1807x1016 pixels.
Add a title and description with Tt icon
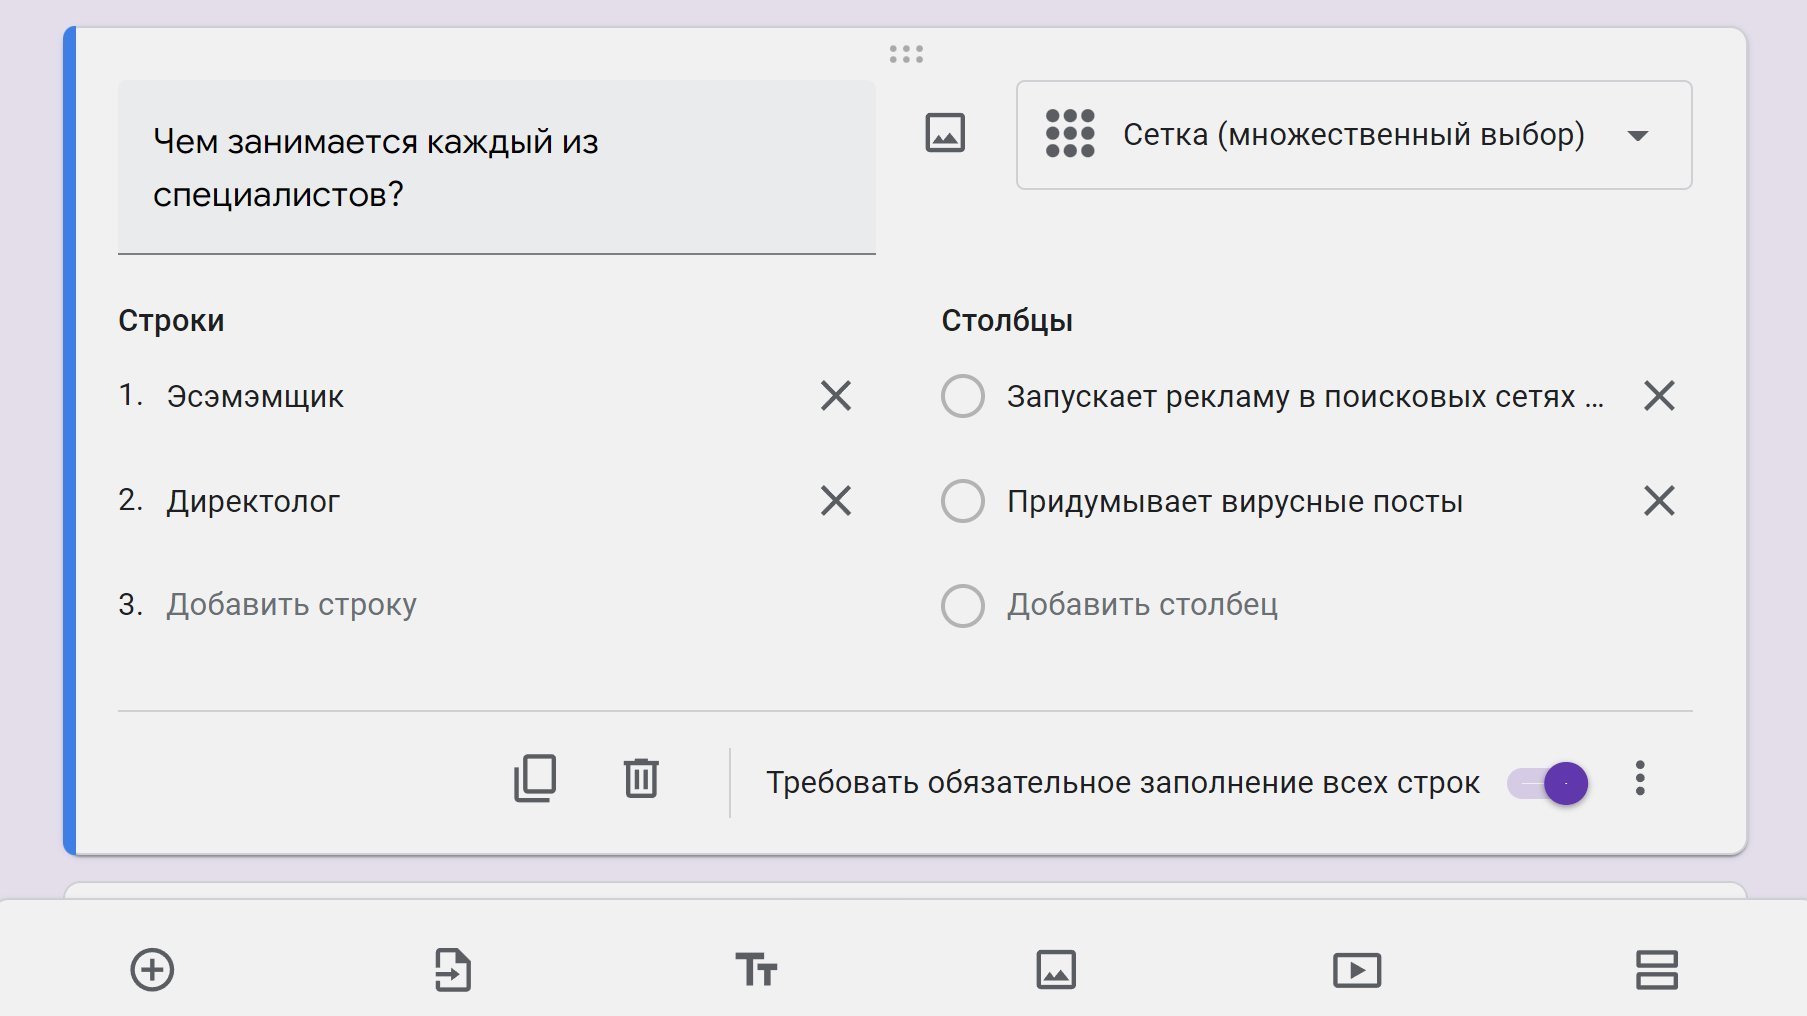[756, 970]
